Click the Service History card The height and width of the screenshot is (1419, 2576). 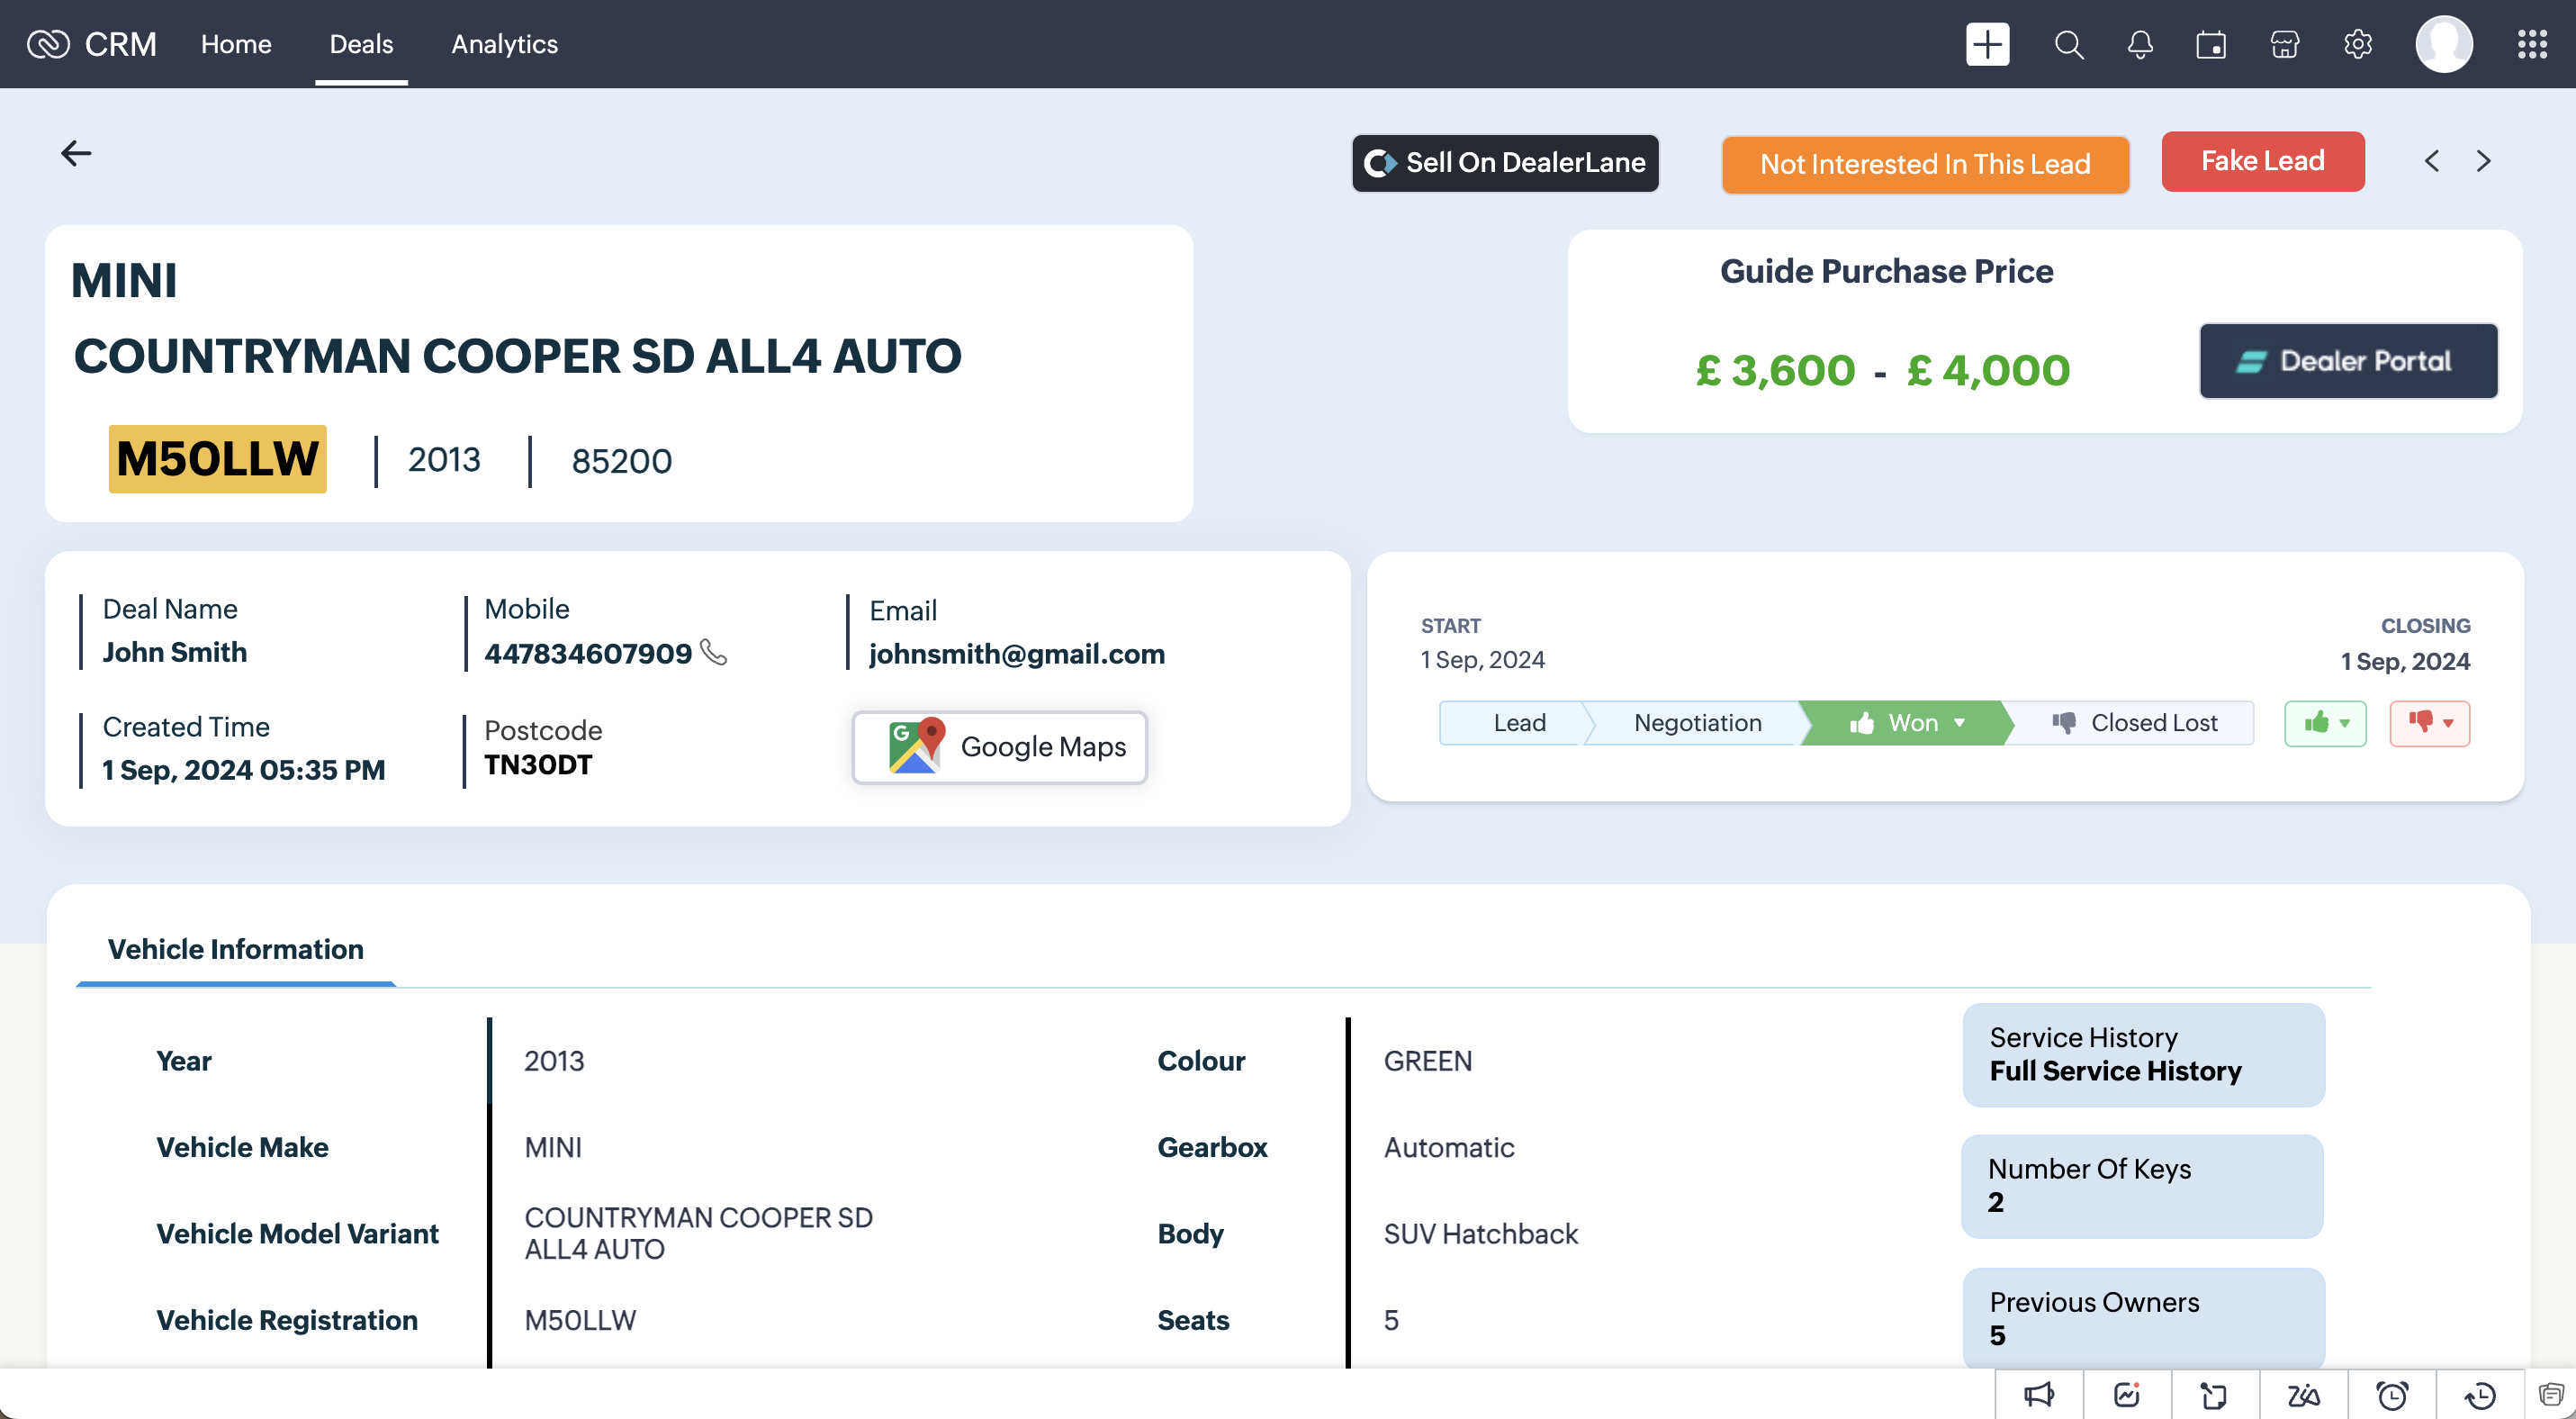[2143, 1055]
